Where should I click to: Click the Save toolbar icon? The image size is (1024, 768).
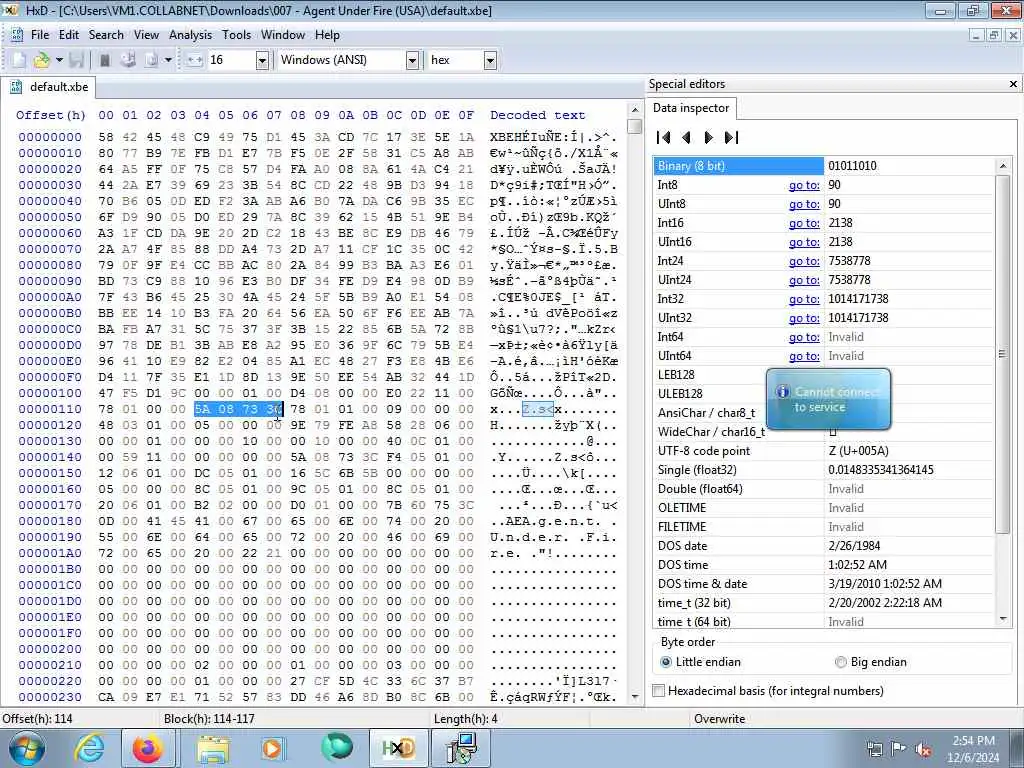pyautogui.click(x=76, y=60)
